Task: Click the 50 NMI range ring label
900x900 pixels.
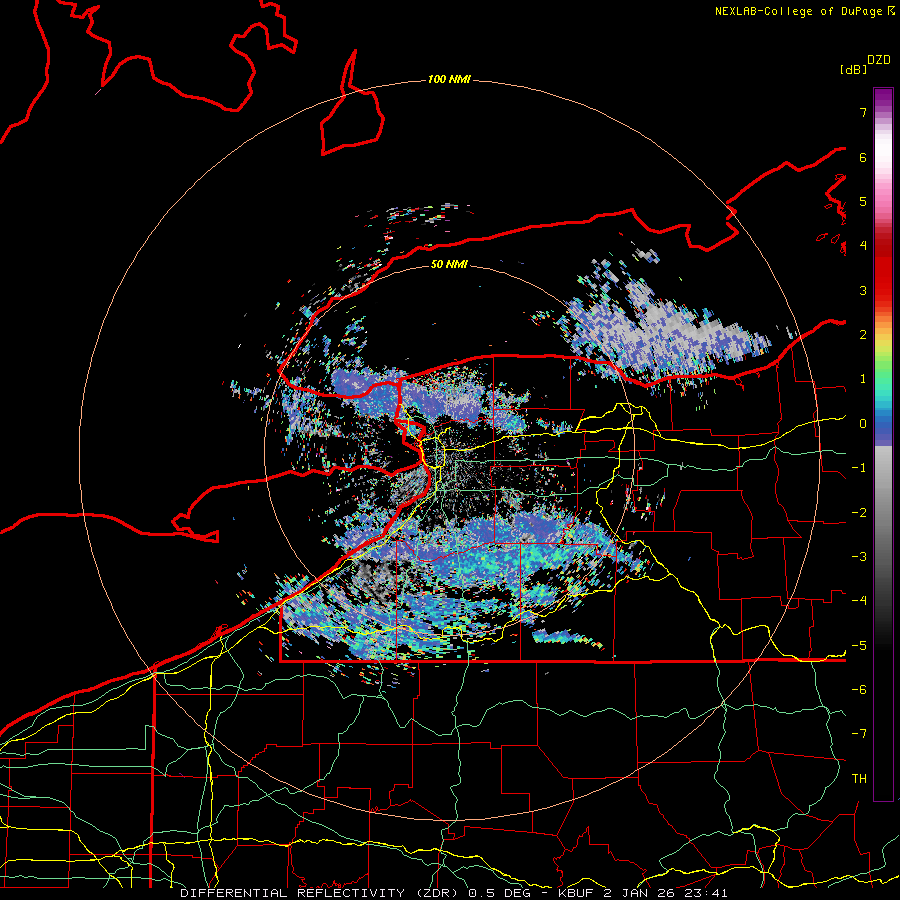Action: (x=449, y=264)
